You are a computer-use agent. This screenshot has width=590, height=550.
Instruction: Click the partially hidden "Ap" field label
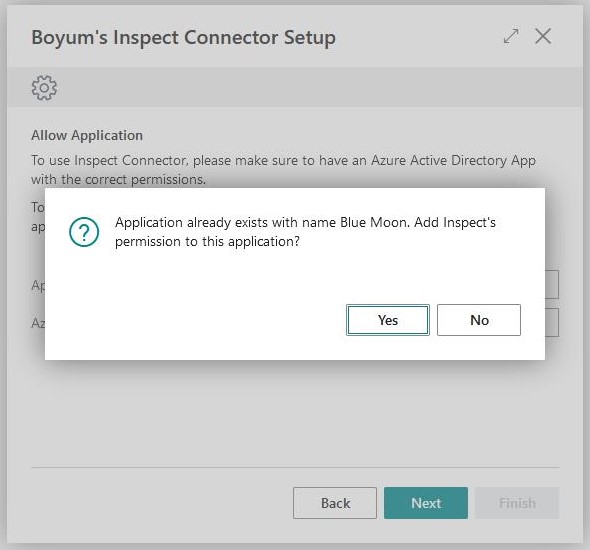click(x=38, y=286)
